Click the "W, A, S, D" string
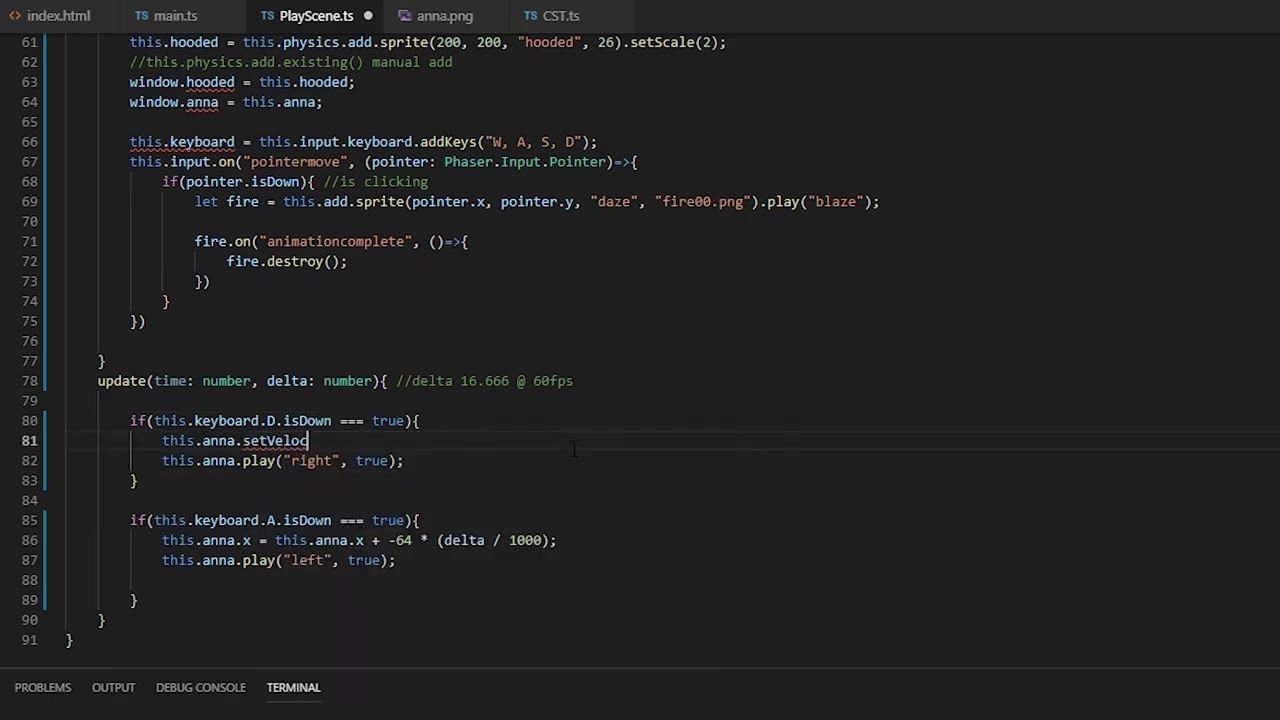 click(533, 142)
